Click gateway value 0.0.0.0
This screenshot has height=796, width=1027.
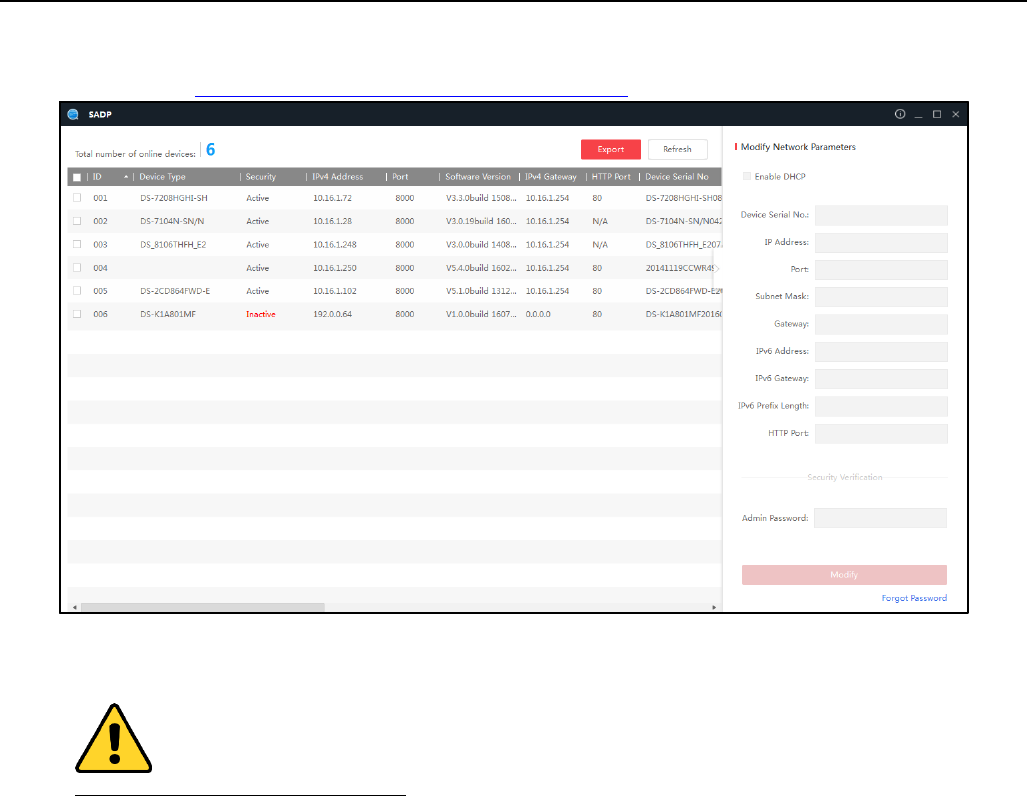pyautogui.click(x=538, y=314)
